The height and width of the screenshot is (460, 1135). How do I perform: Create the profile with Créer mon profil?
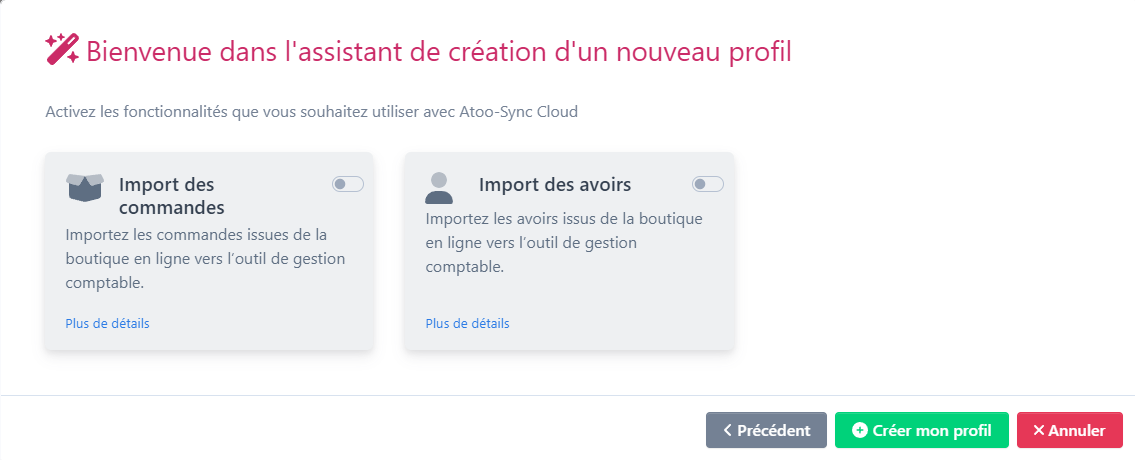[x=921, y=430]
